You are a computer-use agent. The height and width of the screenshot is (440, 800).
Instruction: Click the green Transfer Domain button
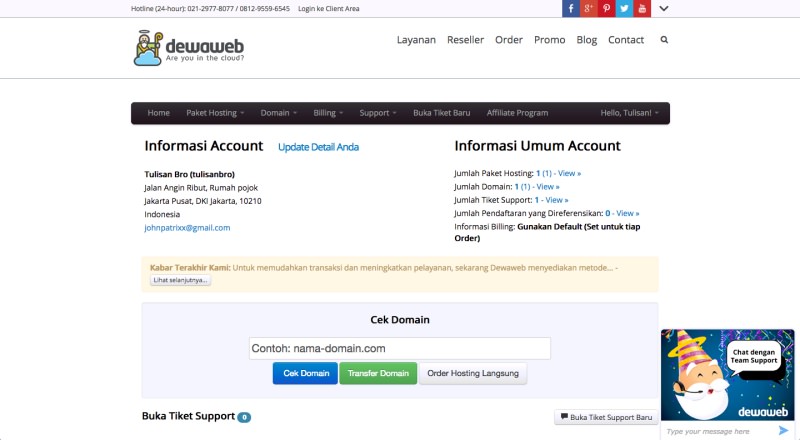(x=378, y=373)
